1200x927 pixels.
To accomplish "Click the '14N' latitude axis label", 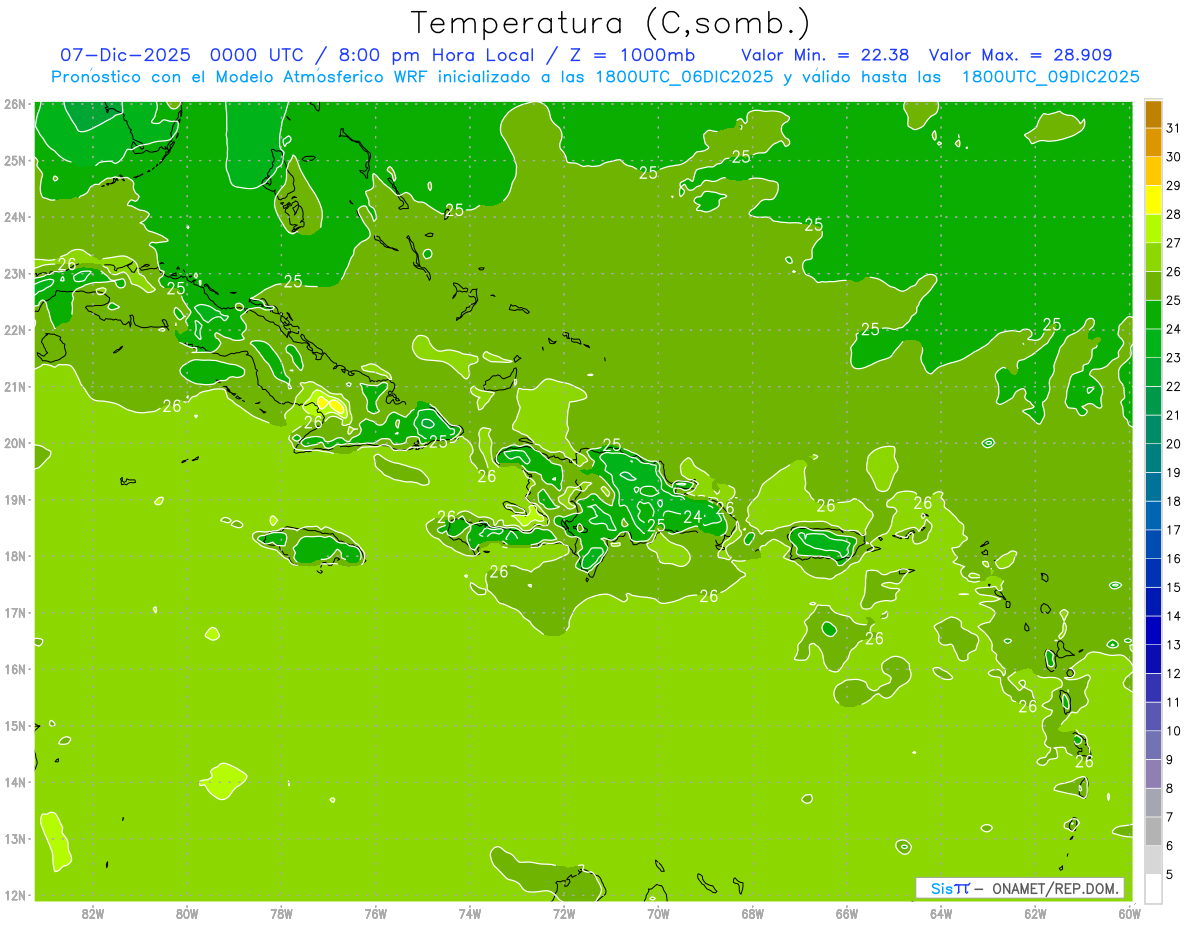I will pos(14,782).
